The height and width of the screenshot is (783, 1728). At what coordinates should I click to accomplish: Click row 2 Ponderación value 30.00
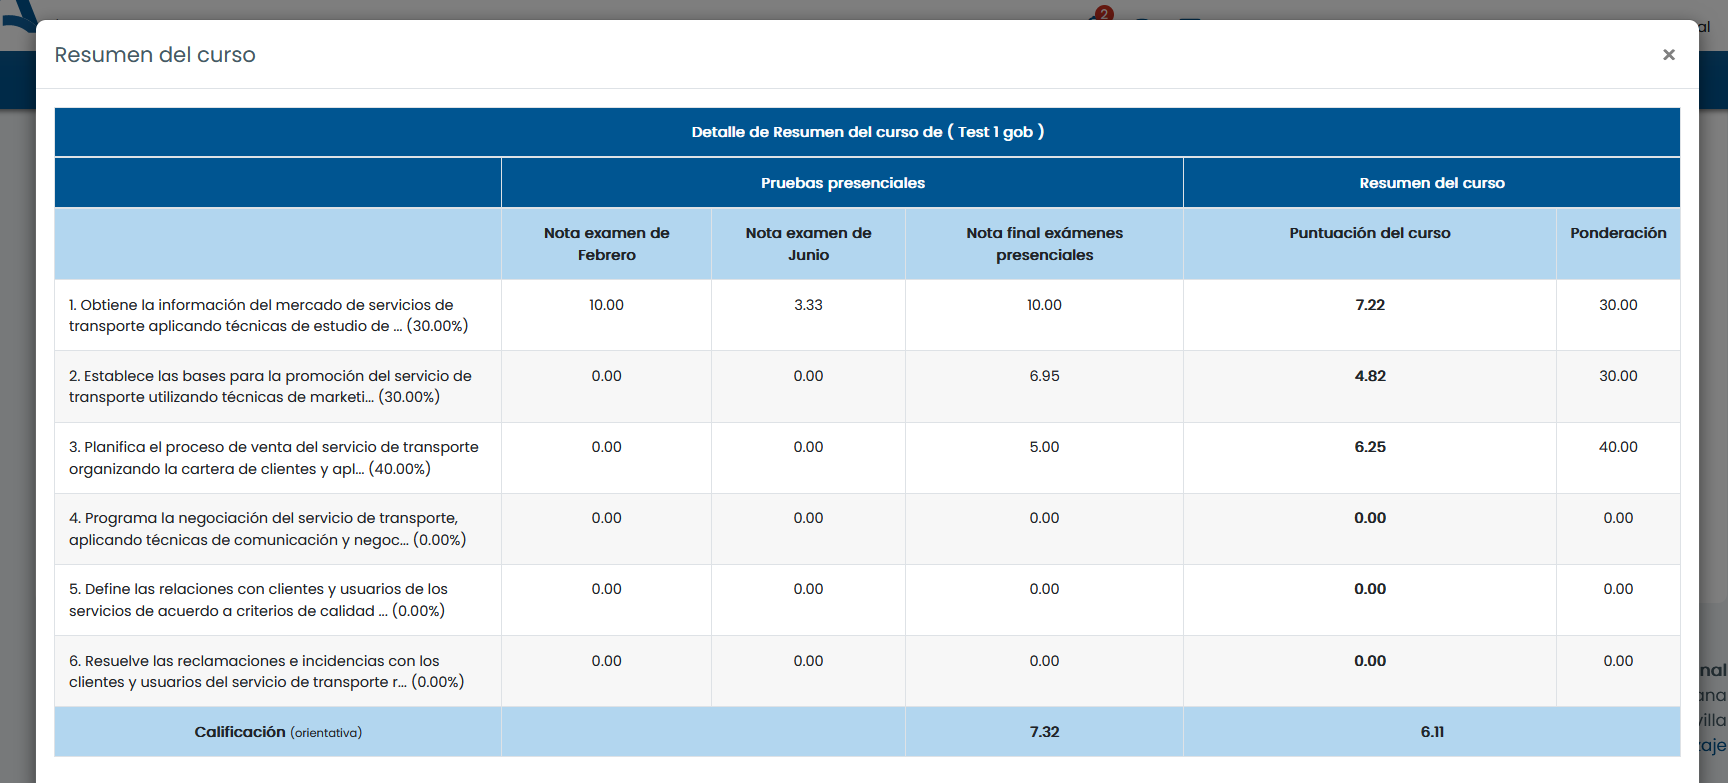[1618, 376]
